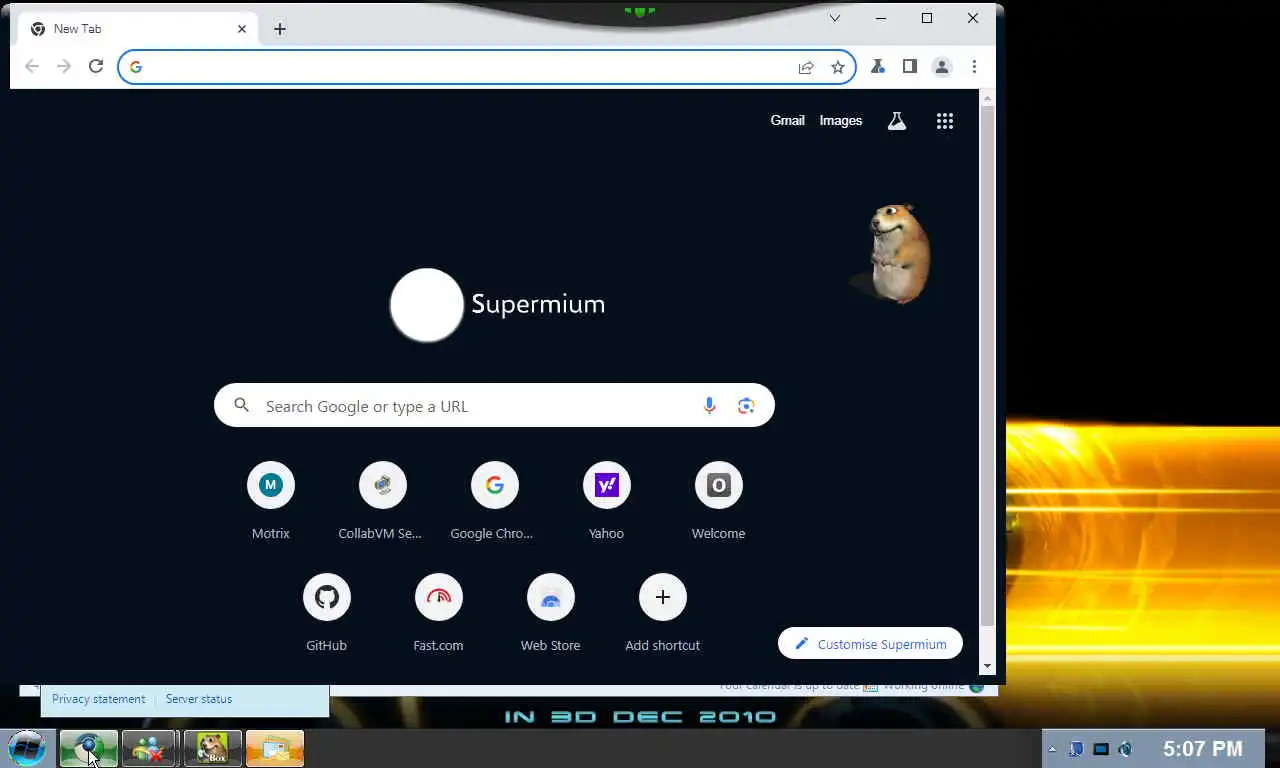The width and height of the screenshot is (1280, 768).
Task: Click Add shortcut button
Action: [x=662, y=612]
